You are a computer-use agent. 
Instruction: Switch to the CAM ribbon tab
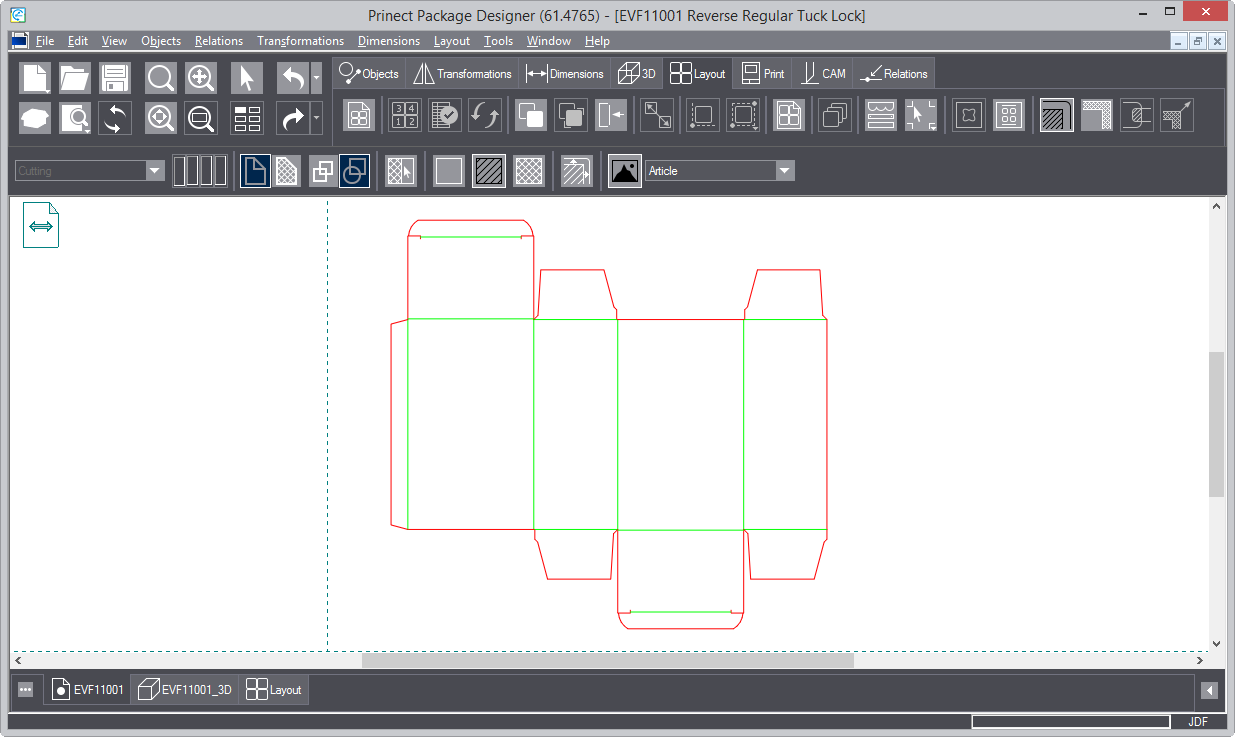pyautogui.click(x=823, y=74)
